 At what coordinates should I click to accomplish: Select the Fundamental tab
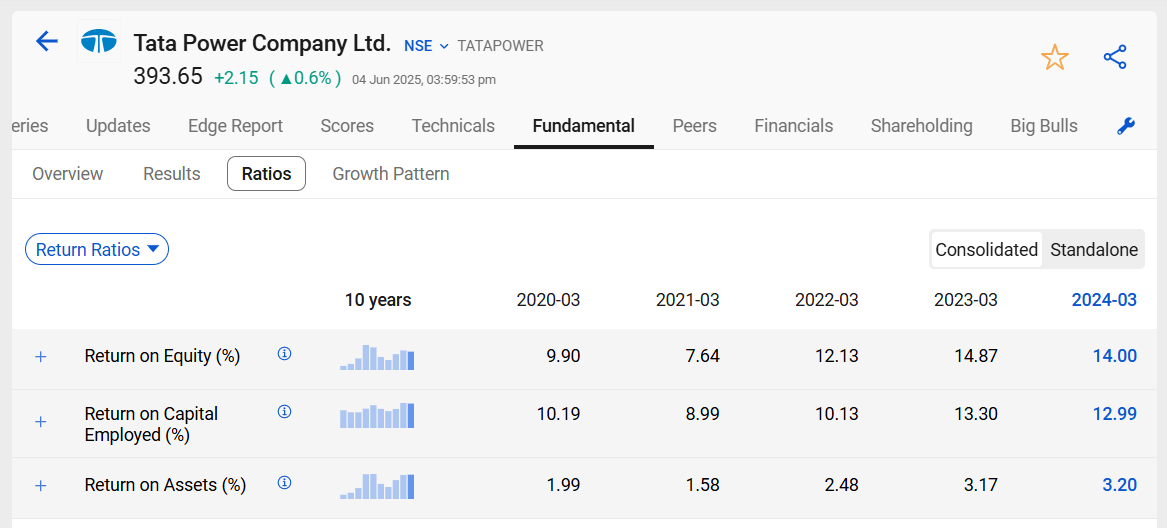click(x=584, y=126)
